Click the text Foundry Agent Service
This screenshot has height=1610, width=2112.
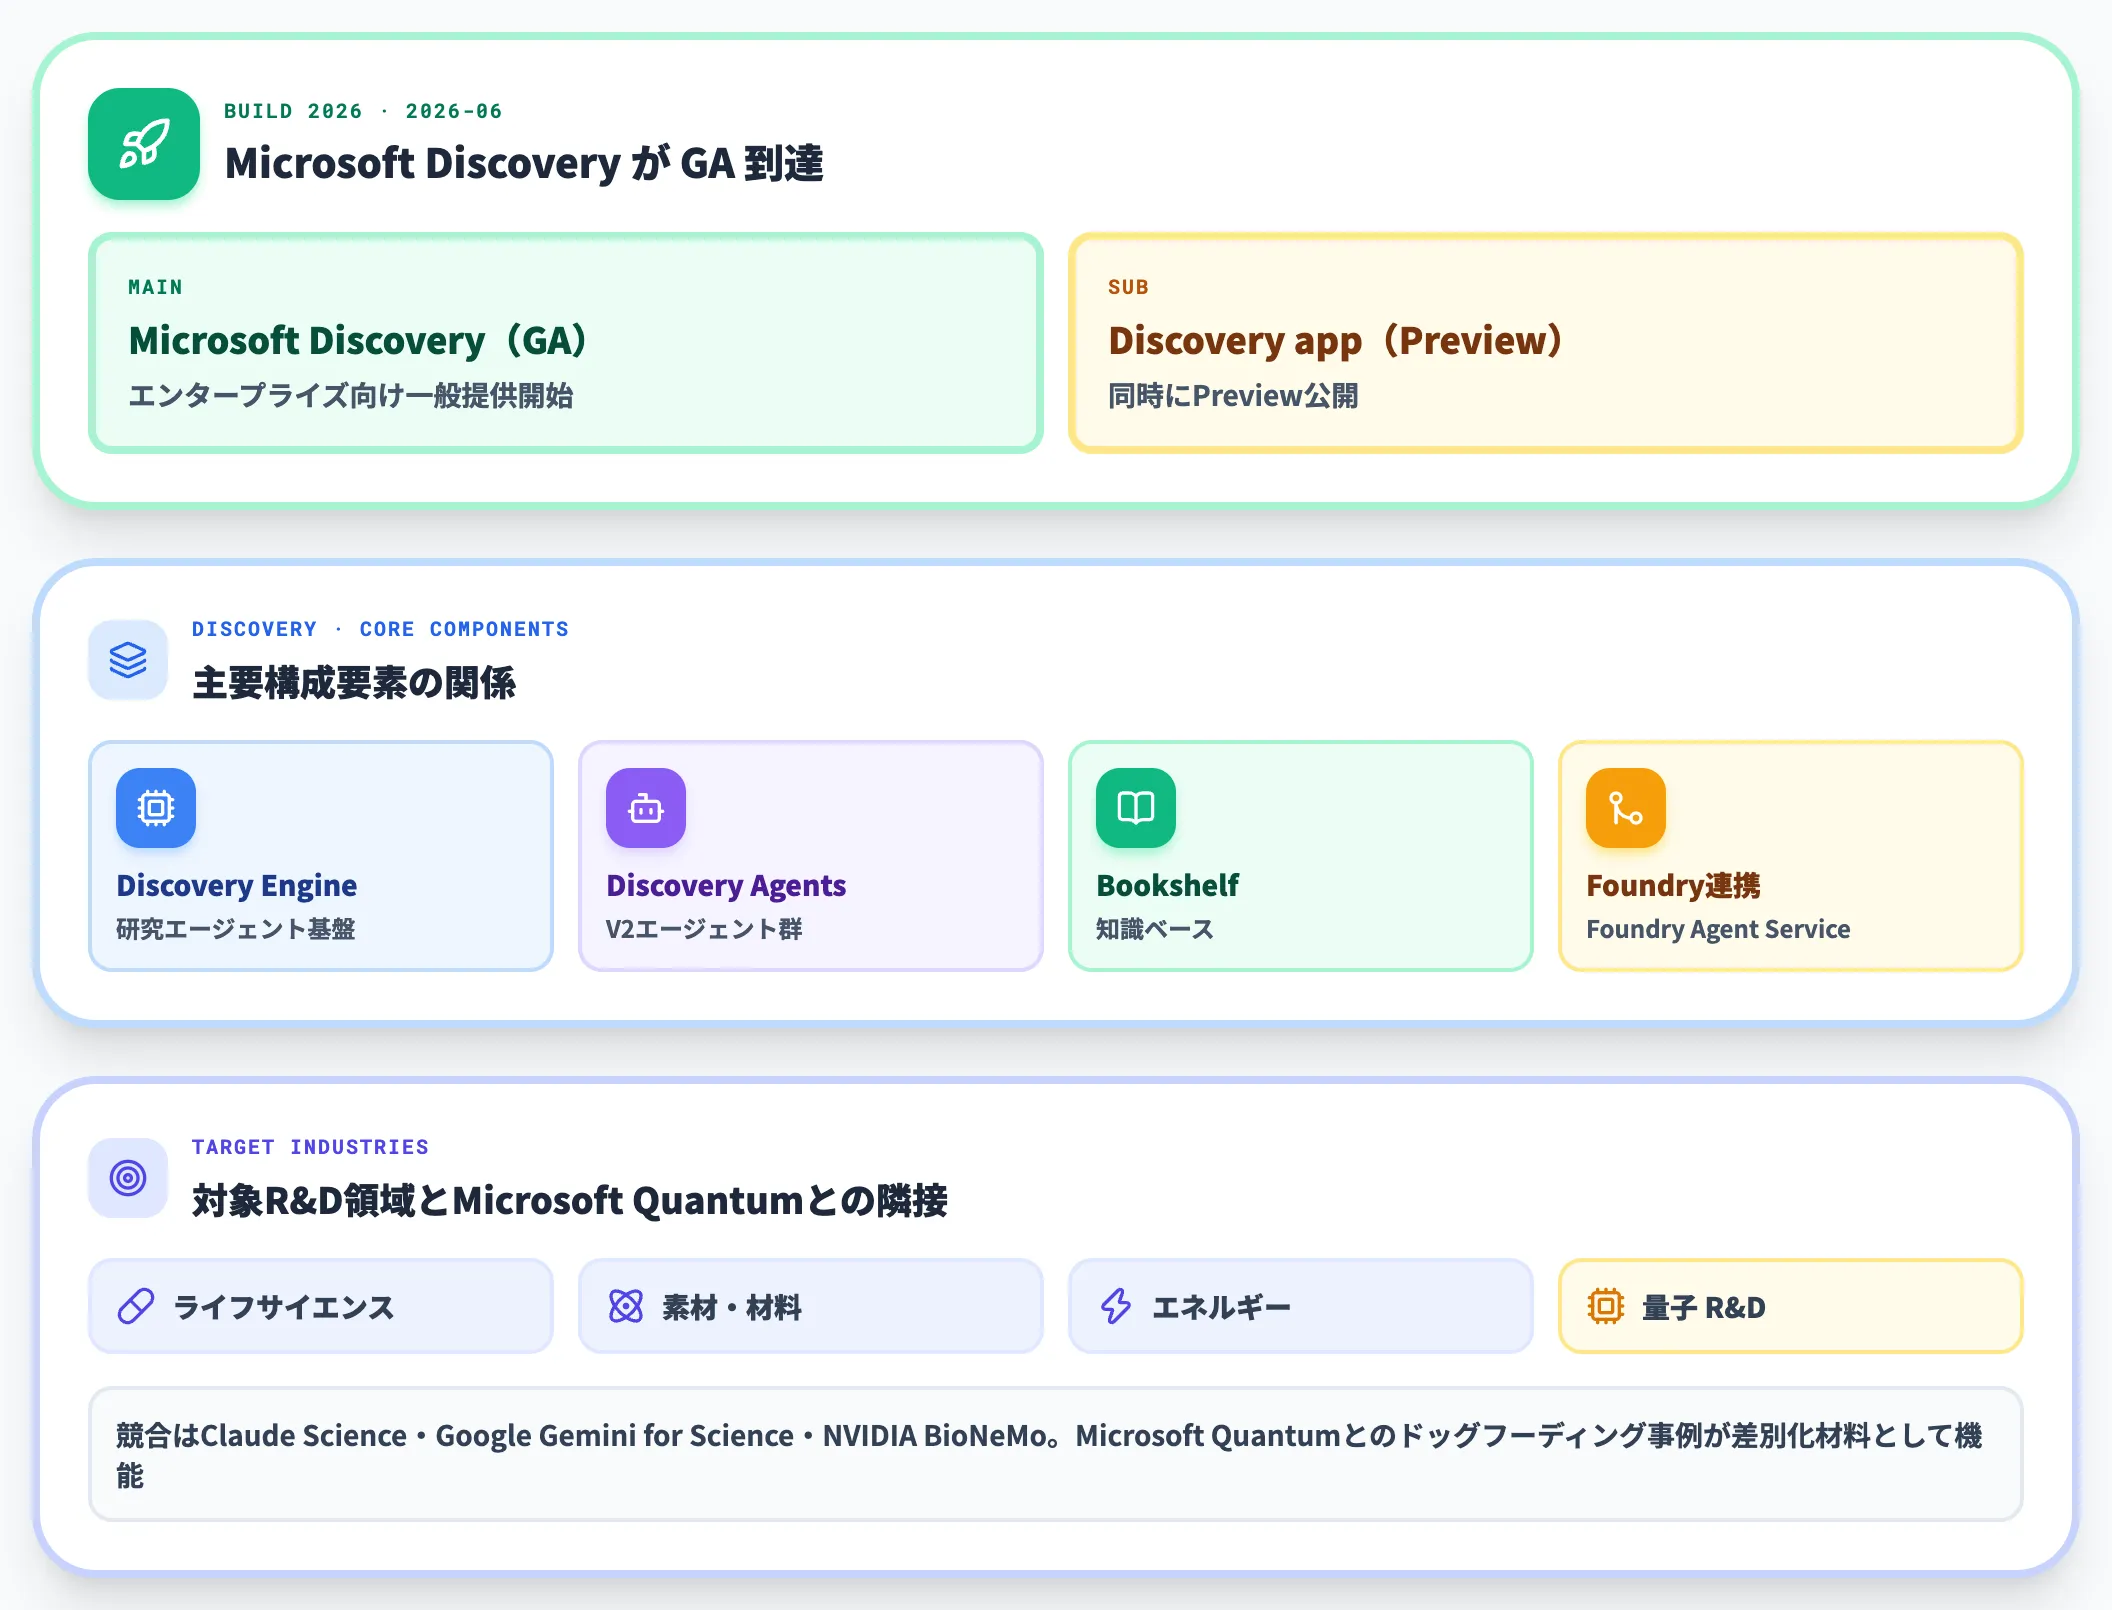coord(1718,929)
